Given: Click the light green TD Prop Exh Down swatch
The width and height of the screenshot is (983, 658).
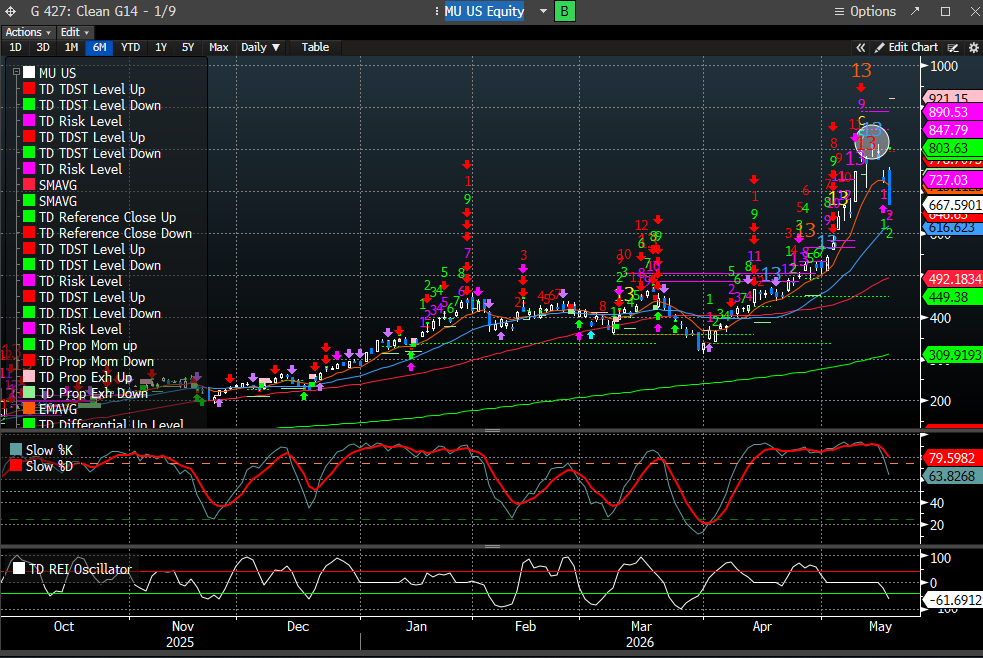Looking at the screenshot, I should pyautogui.click(x=29, y=394).
